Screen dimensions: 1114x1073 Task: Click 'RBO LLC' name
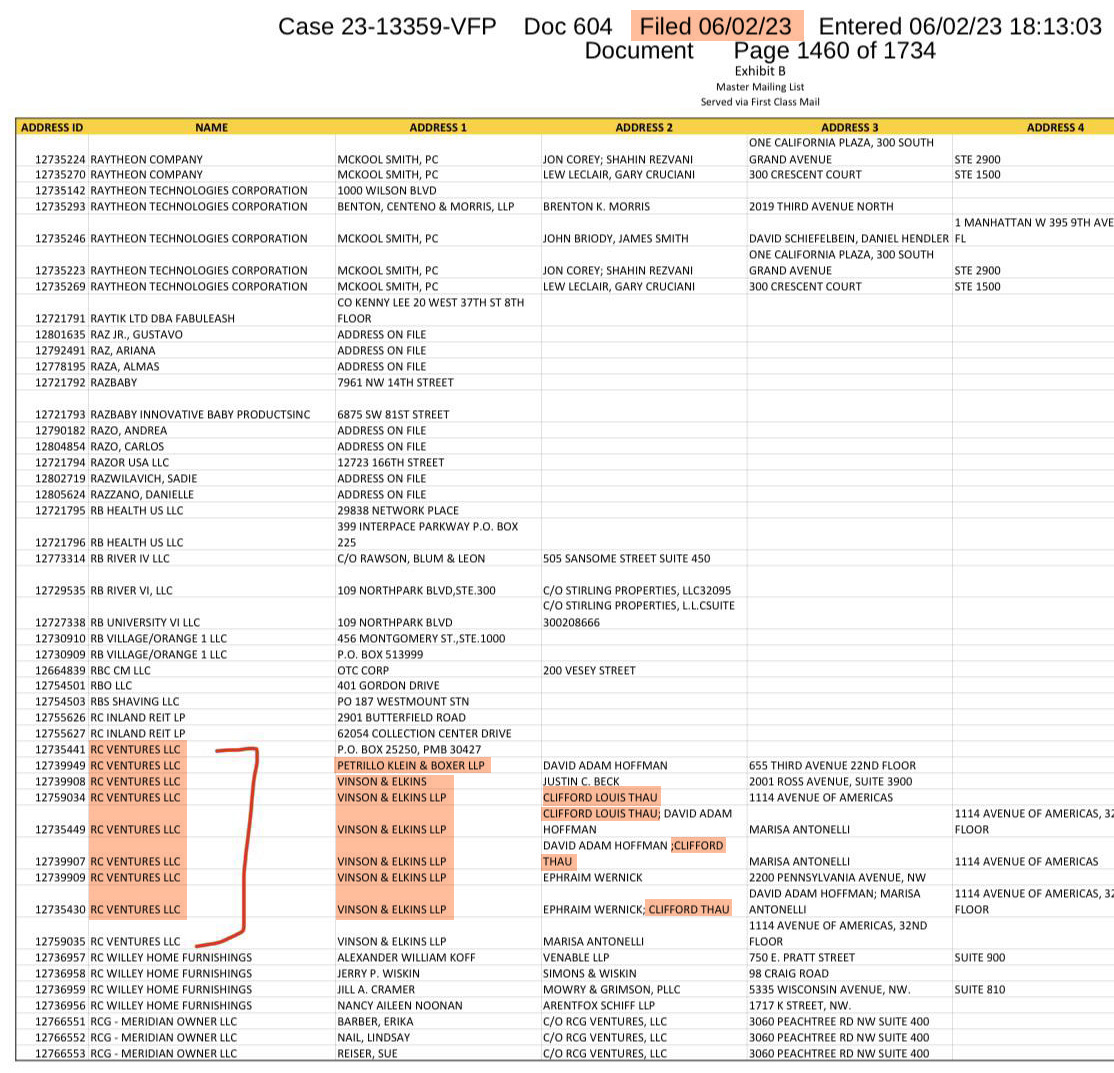111,686
